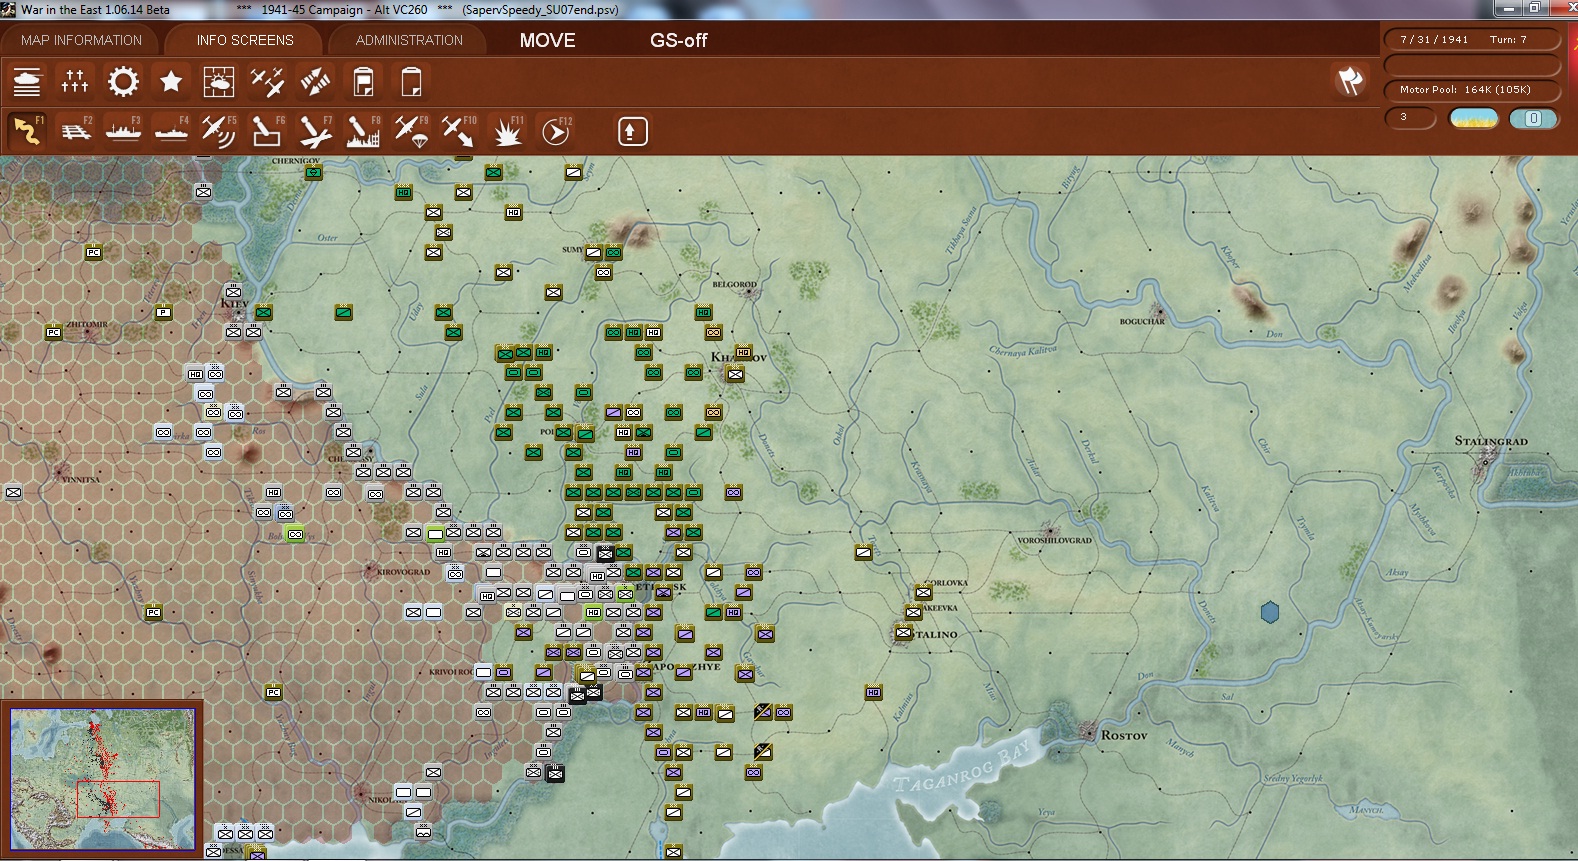Open the MAP INFORMATION tab
The image size is (1578, 861).
(x=81, y=40)
